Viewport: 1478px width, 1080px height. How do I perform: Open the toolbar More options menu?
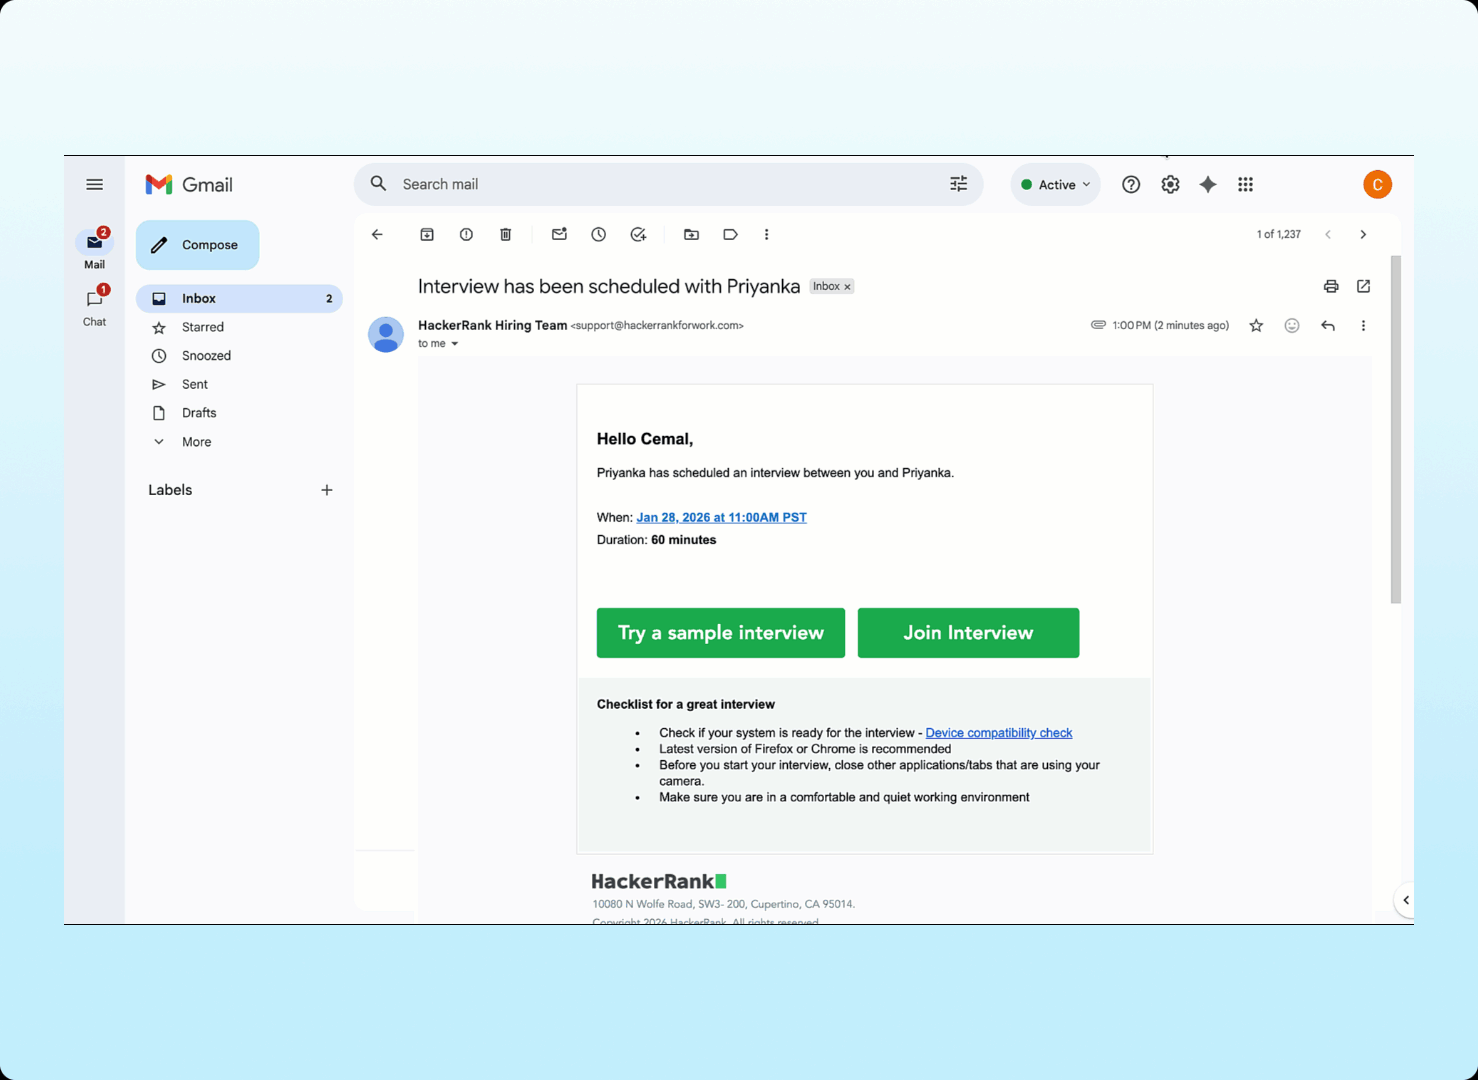pyautogui.click(x=767, y=234)
